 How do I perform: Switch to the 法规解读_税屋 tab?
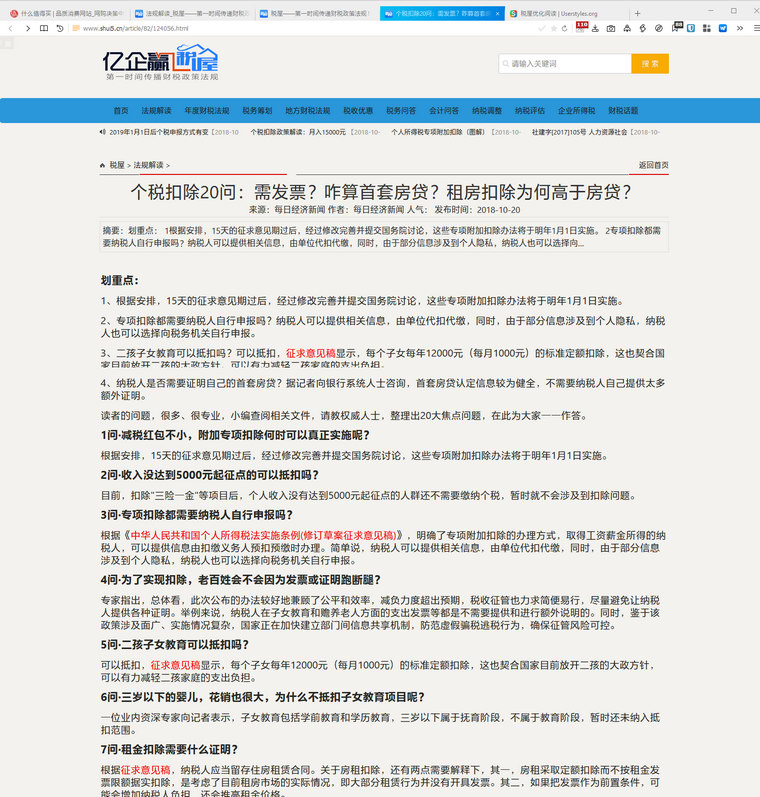[192, 14]
